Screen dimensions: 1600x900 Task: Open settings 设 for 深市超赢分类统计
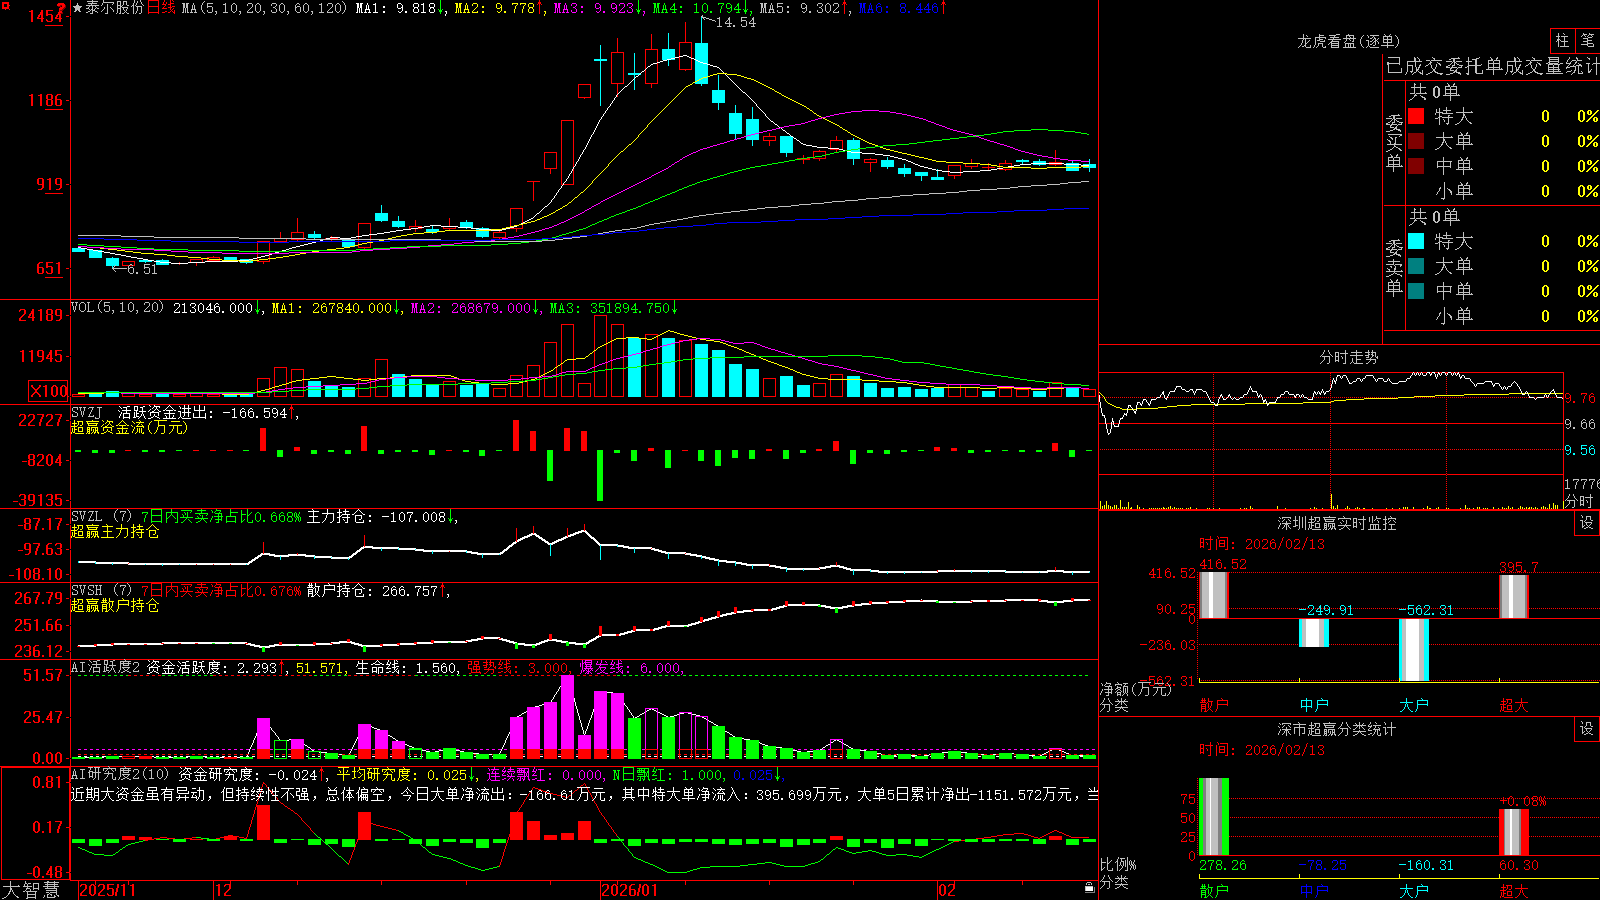click(1587, 729)
